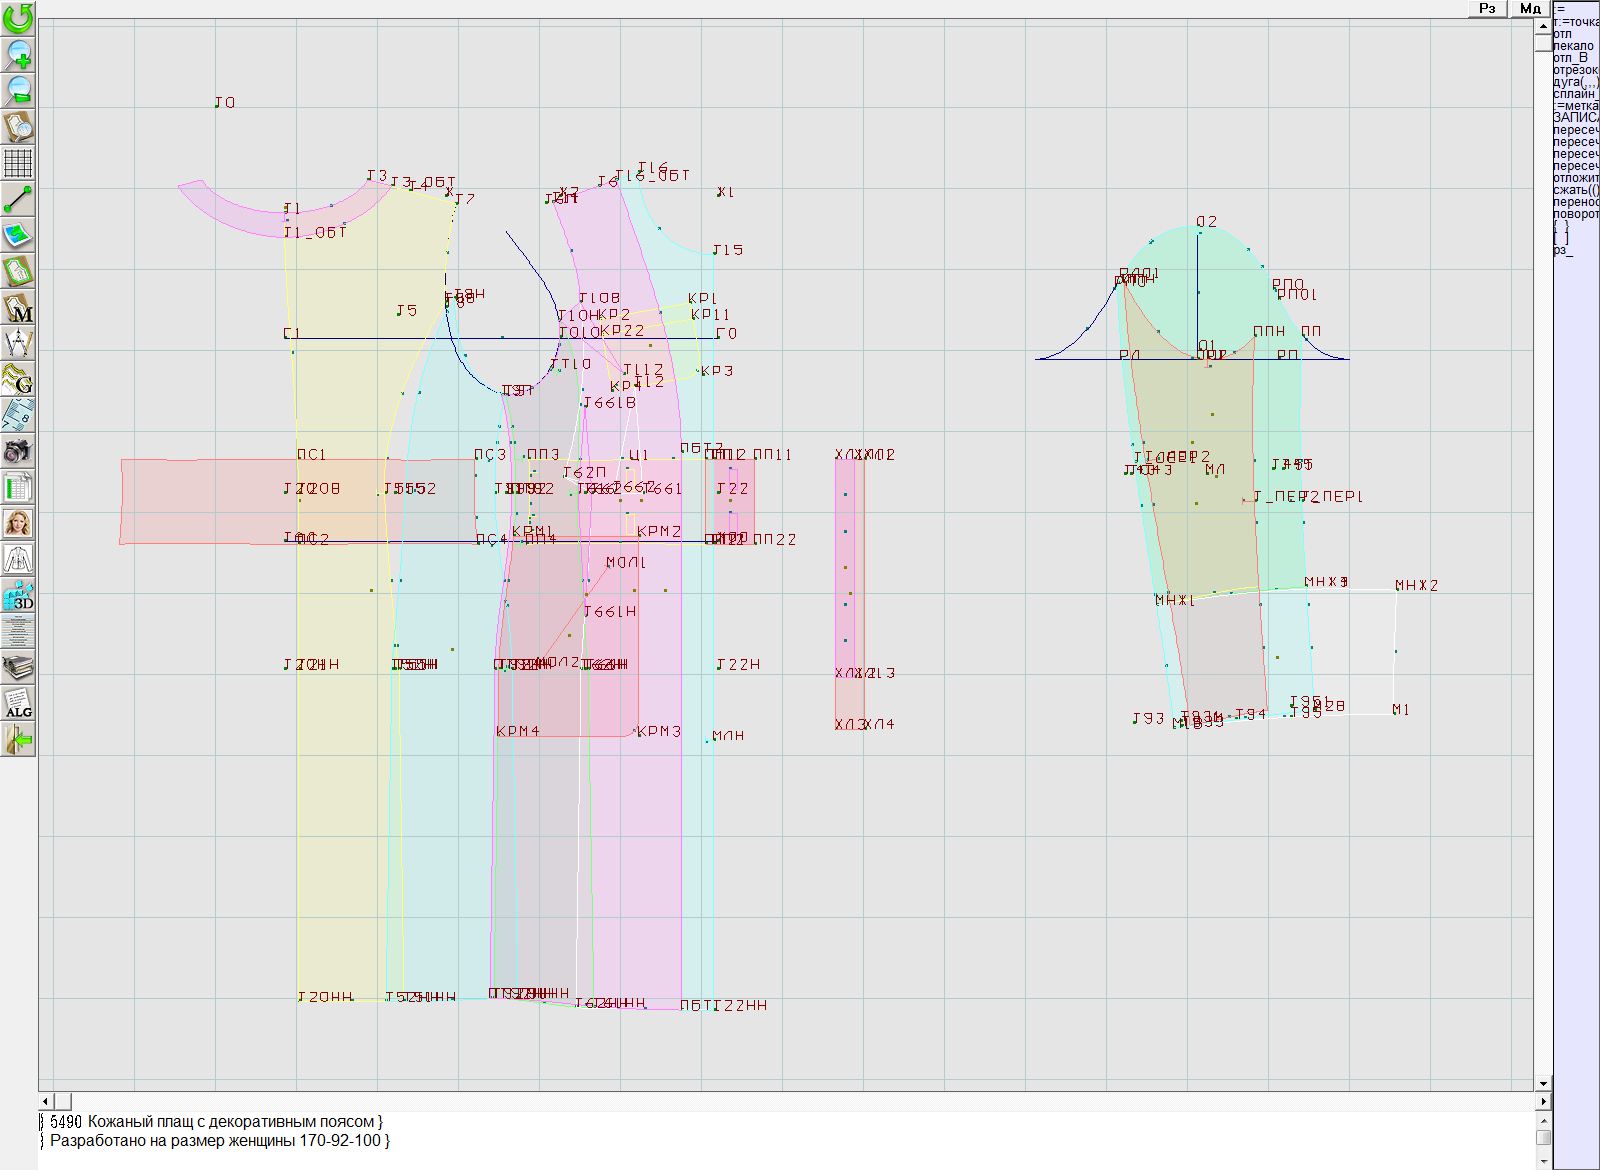The width and height of the screenshot is (1600, 1170).
Task: Open the camera snapshot tool
Action: click(18, 451)
